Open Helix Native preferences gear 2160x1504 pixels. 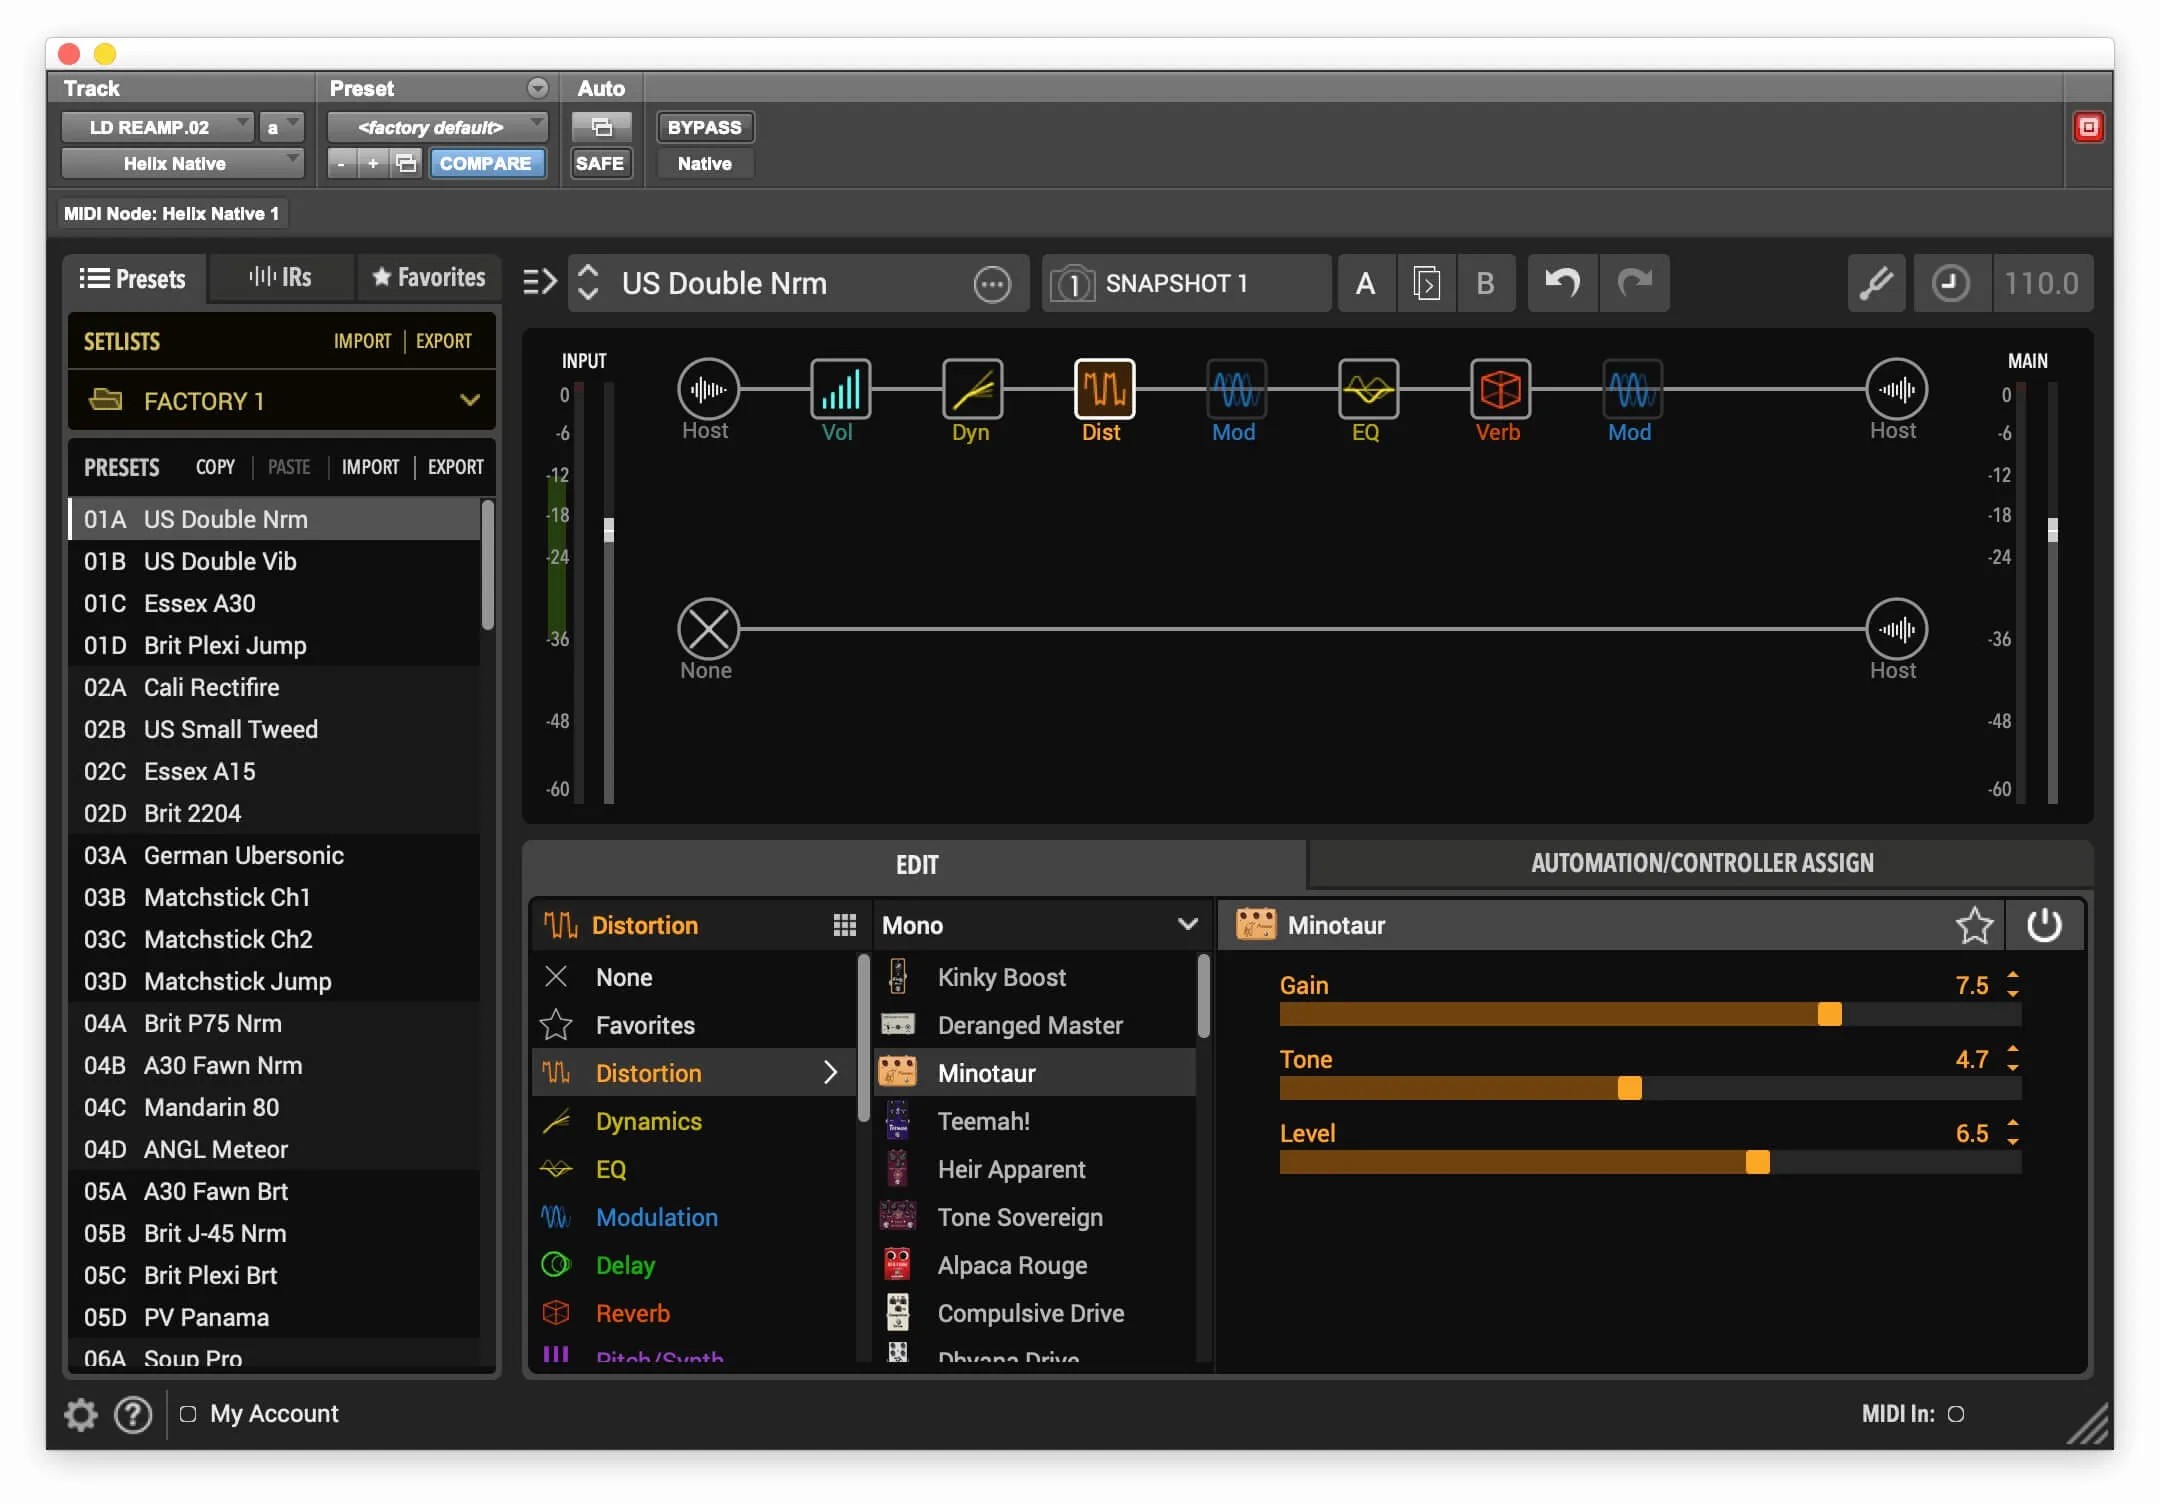[x=81, y=1414]
